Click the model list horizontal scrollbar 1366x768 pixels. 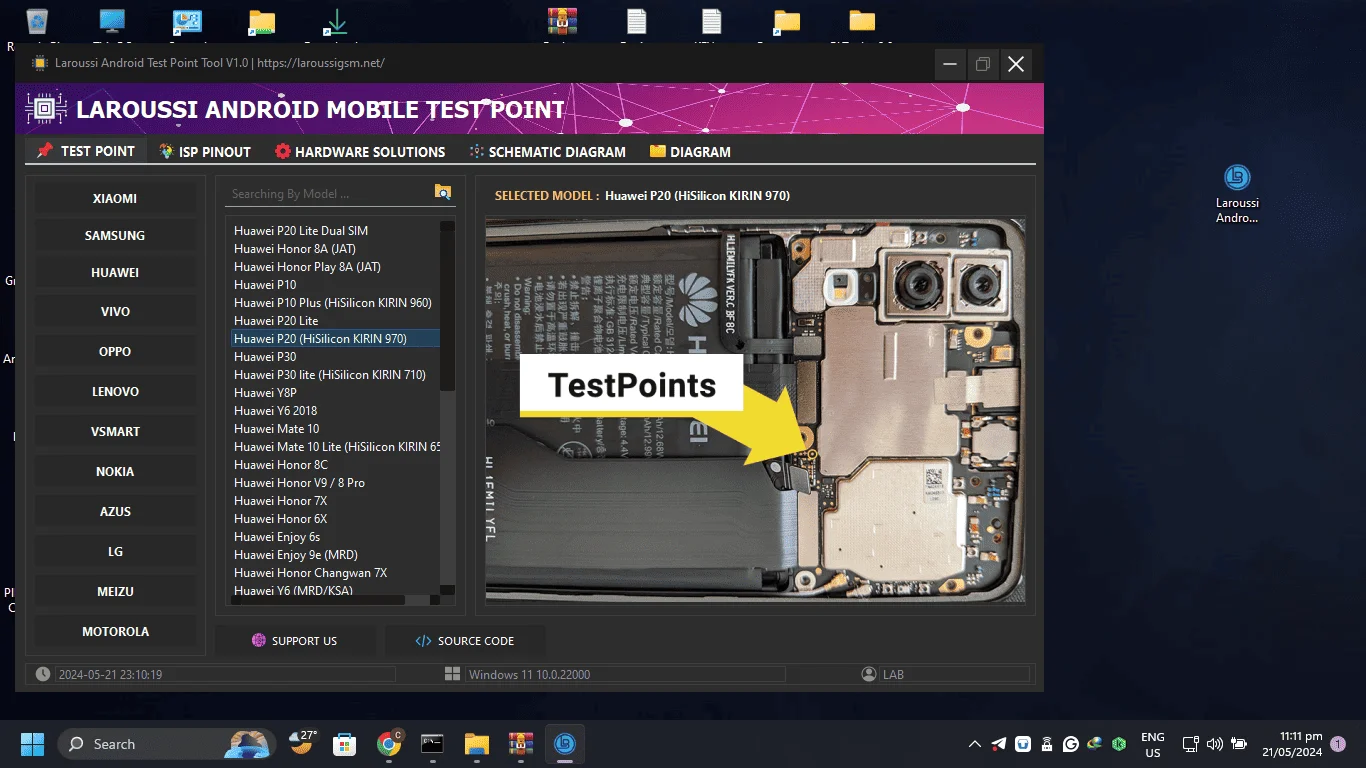point(335,600)
